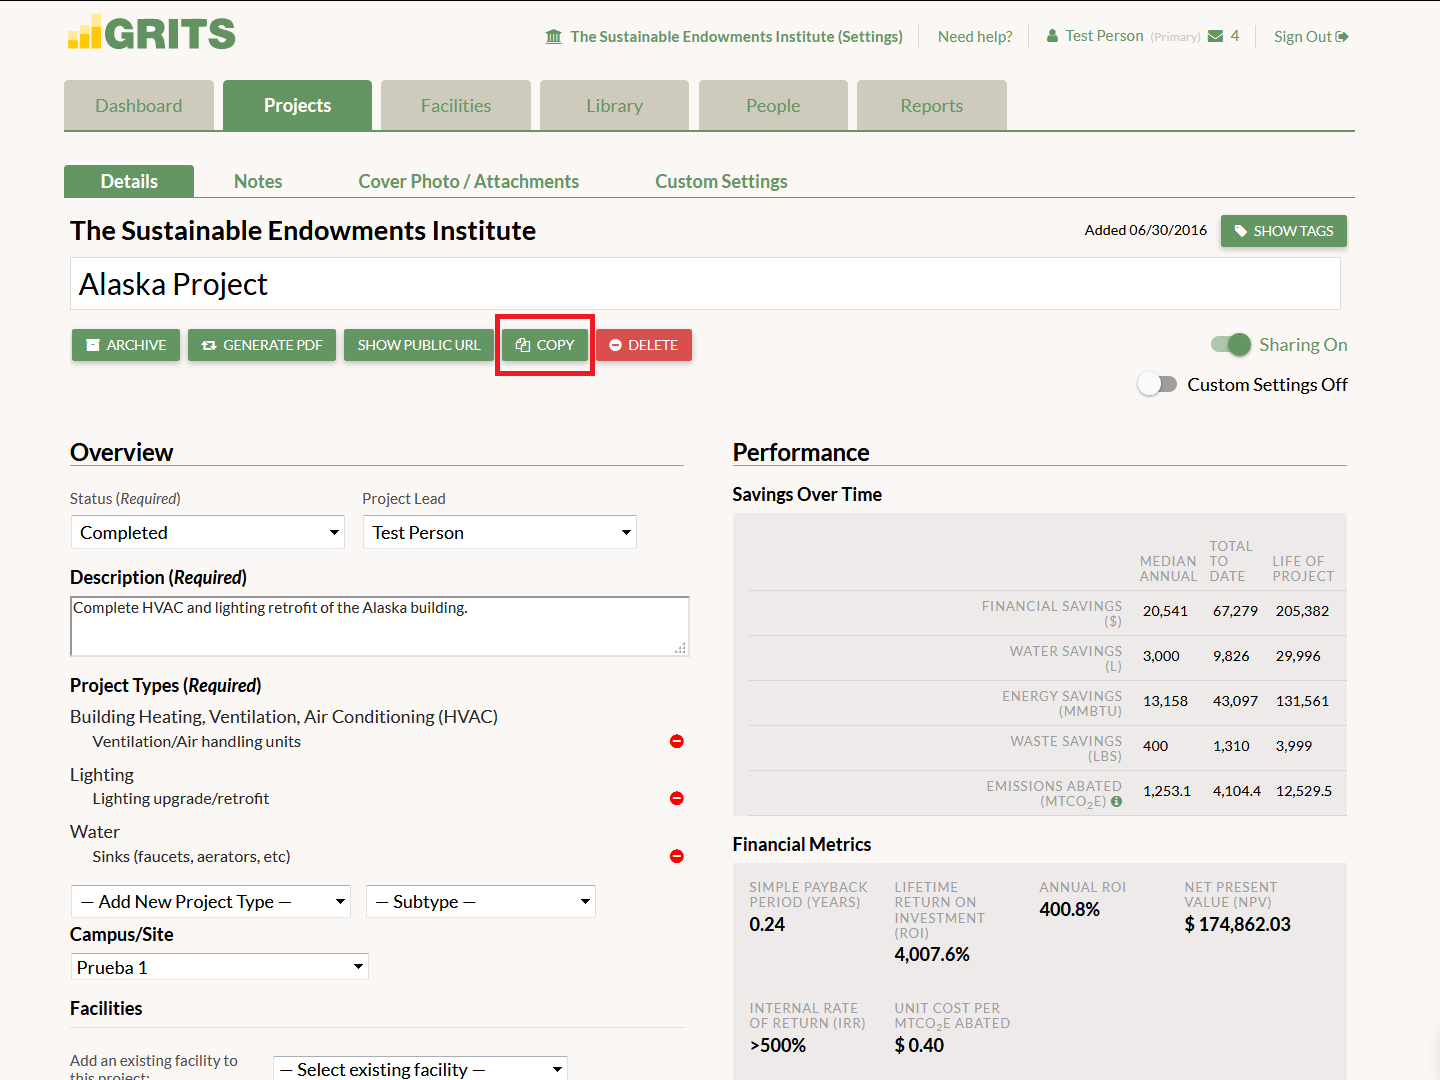Toggle Sharing On switch
Viewport: 1440px width, 1080px height.
1231,345
